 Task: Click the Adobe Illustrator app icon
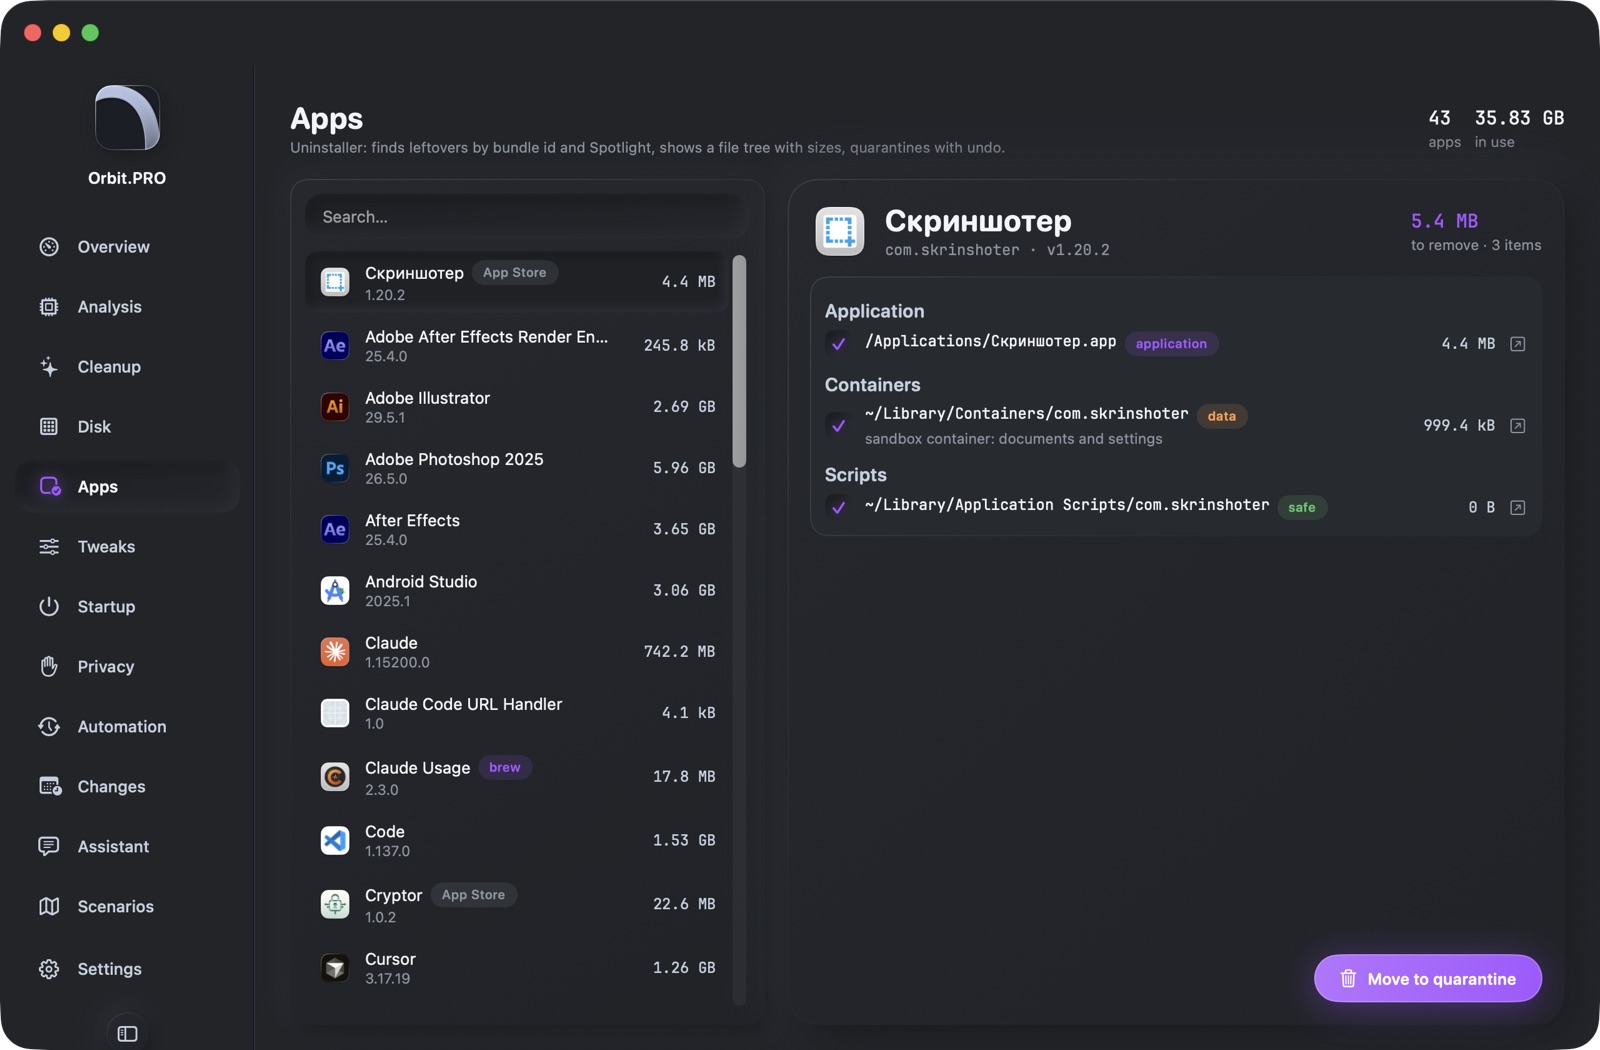click(335, 407)
